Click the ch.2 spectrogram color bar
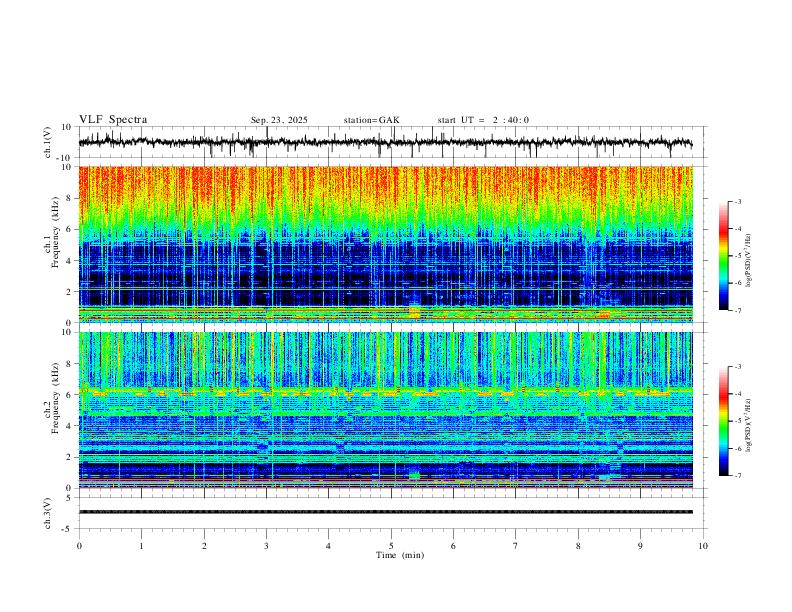 click(x=723, y=421)
